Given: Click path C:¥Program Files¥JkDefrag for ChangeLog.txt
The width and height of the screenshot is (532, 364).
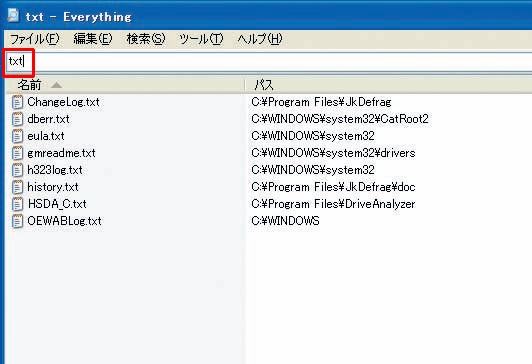Looking at the screenshot, I should tap(321, 102).
